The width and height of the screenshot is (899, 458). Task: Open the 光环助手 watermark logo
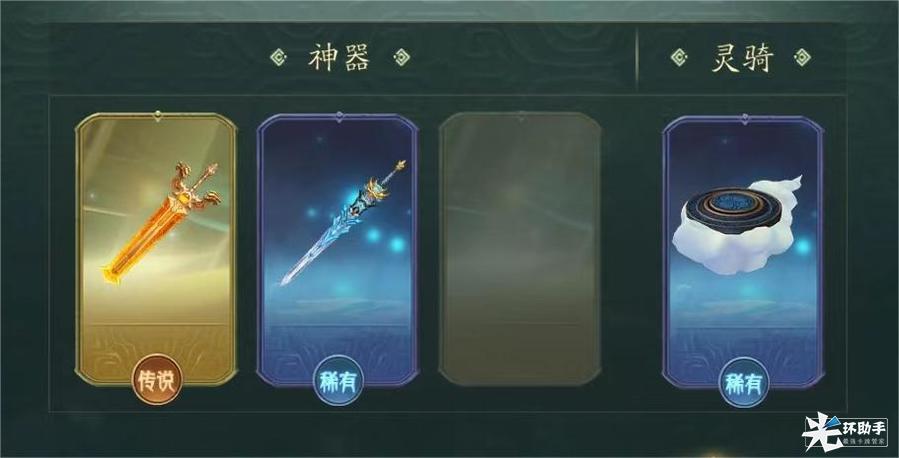click(845, 432)
